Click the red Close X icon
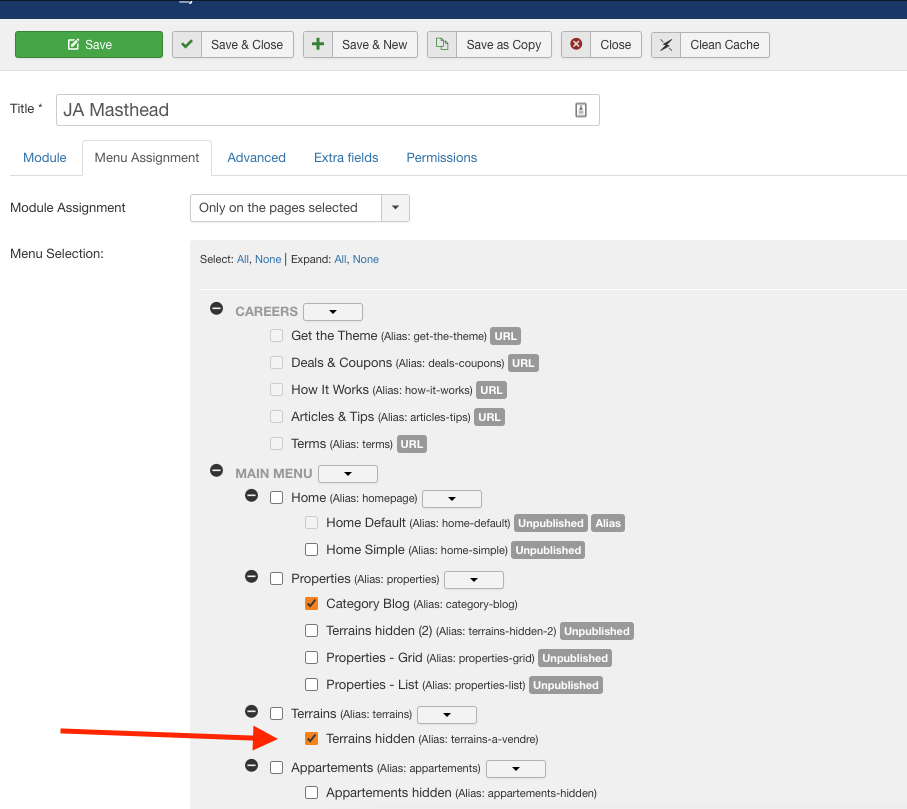 tap(575, 45)
